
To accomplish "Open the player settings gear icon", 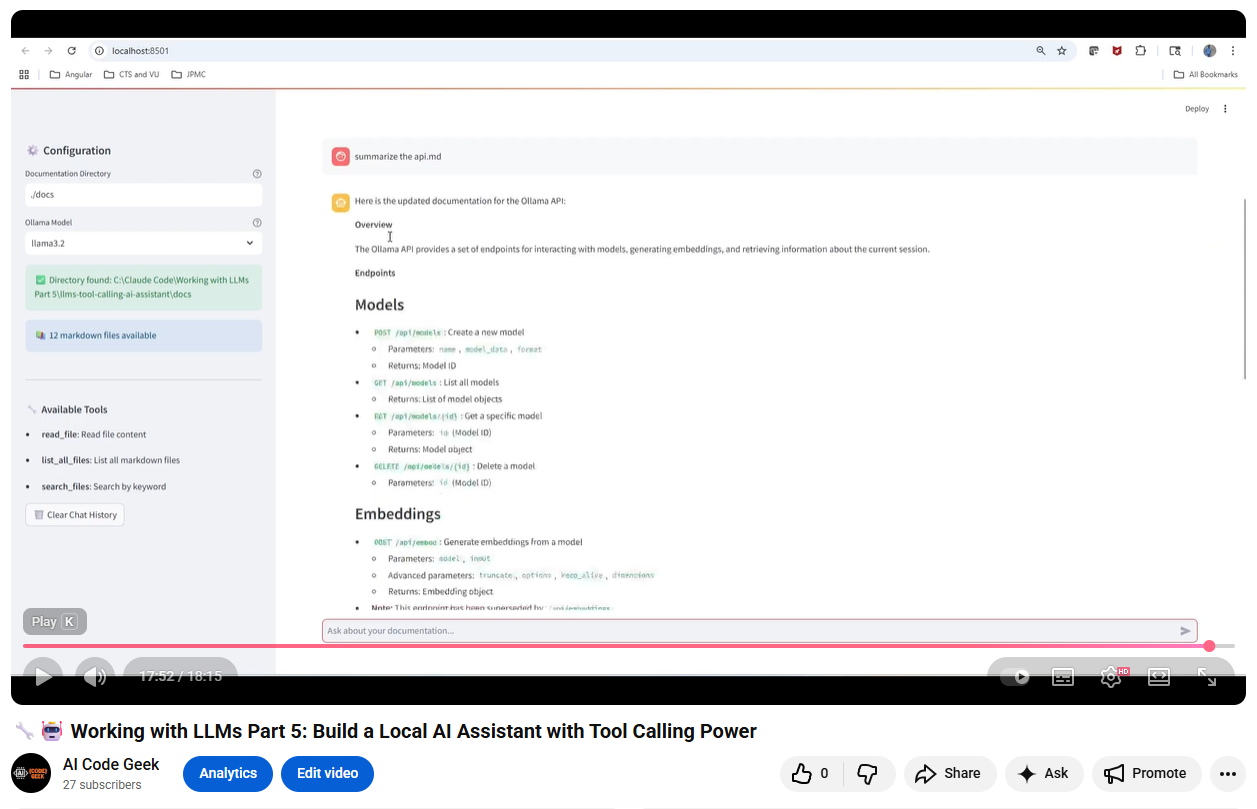I will coord(1110,677).
